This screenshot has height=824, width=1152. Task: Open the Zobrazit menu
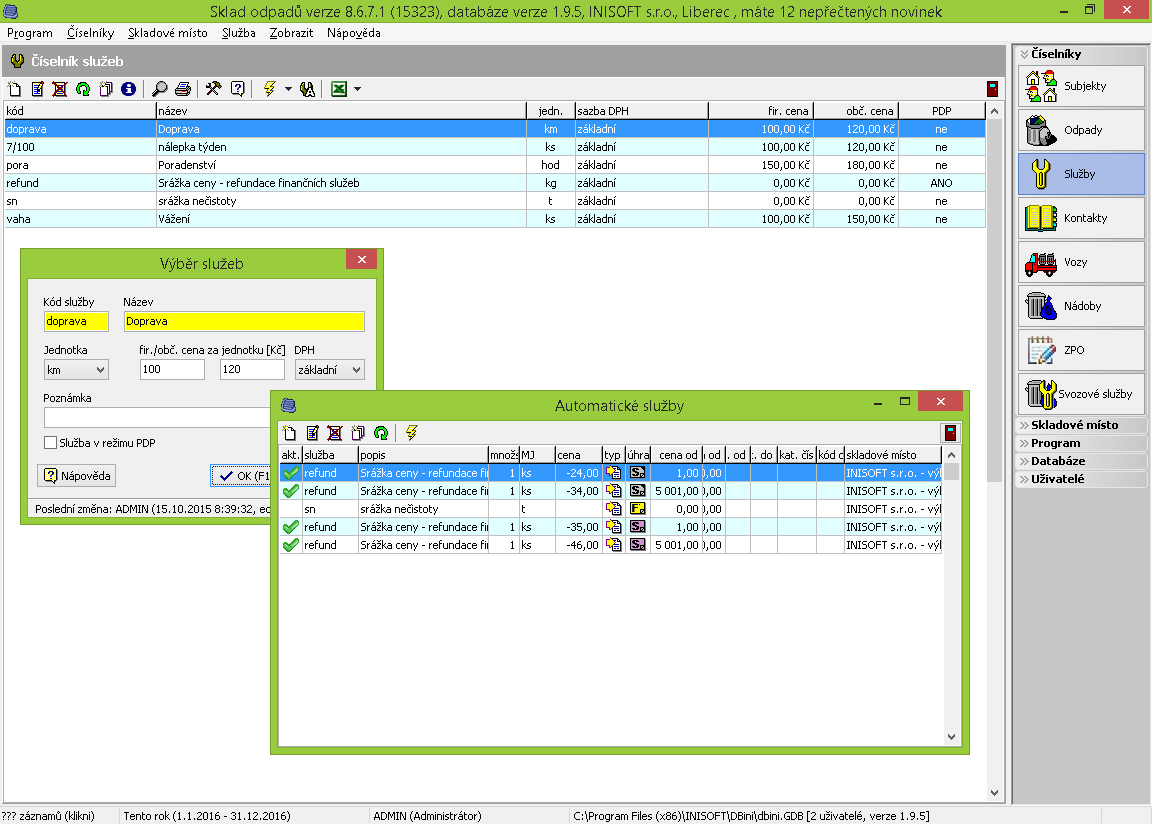click(x=291, y=33)
